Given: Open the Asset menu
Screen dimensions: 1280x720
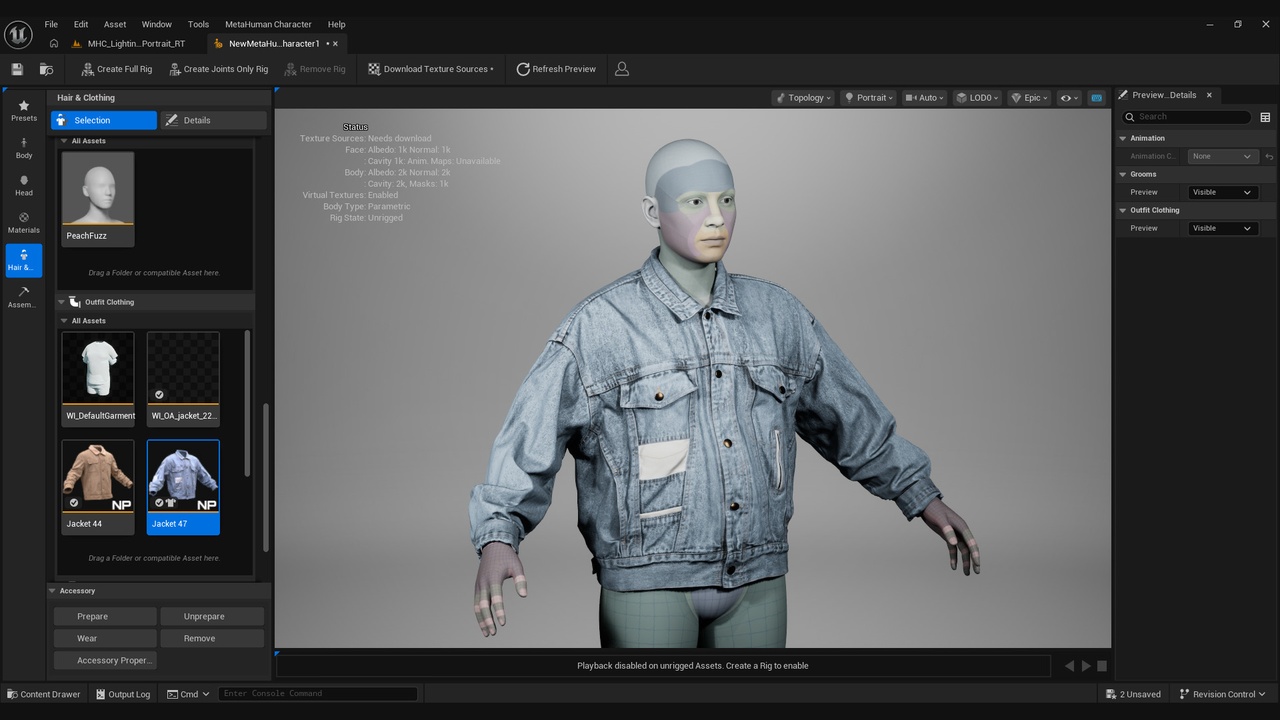Looking at the screenshot, I should (x=115, y=24).
